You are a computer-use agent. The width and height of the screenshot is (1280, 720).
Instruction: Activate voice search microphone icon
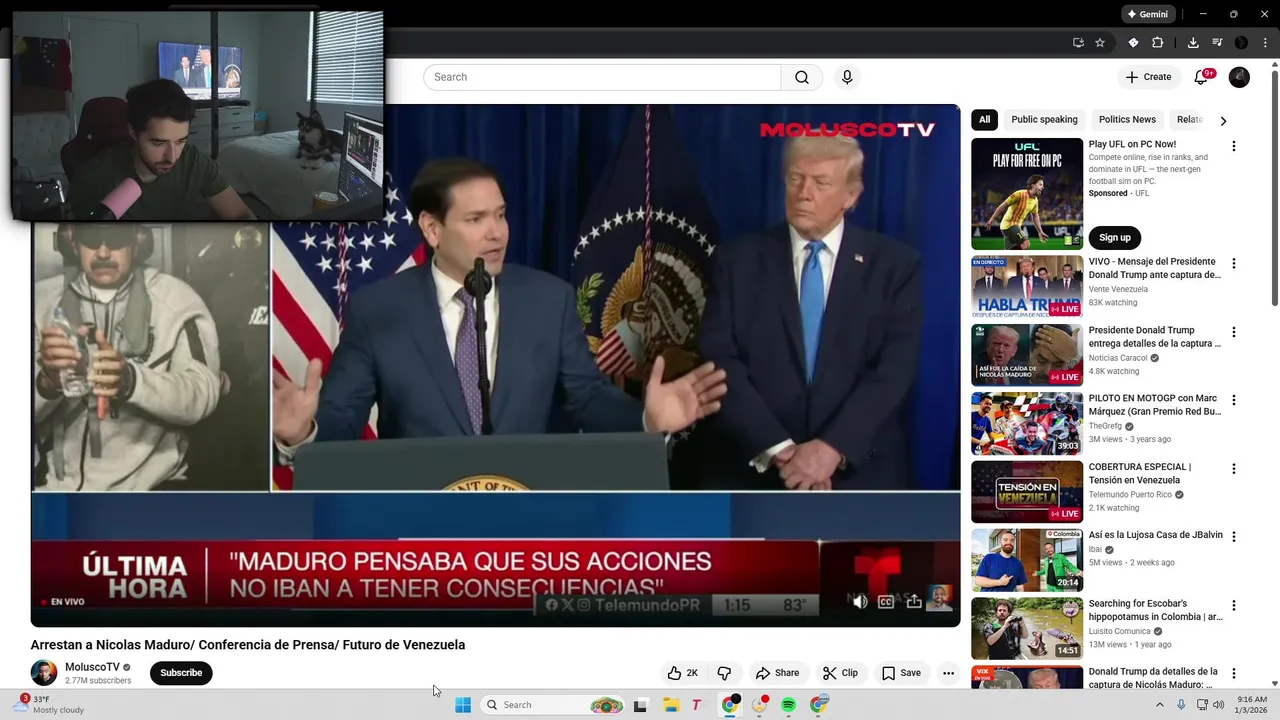[847, 77]
